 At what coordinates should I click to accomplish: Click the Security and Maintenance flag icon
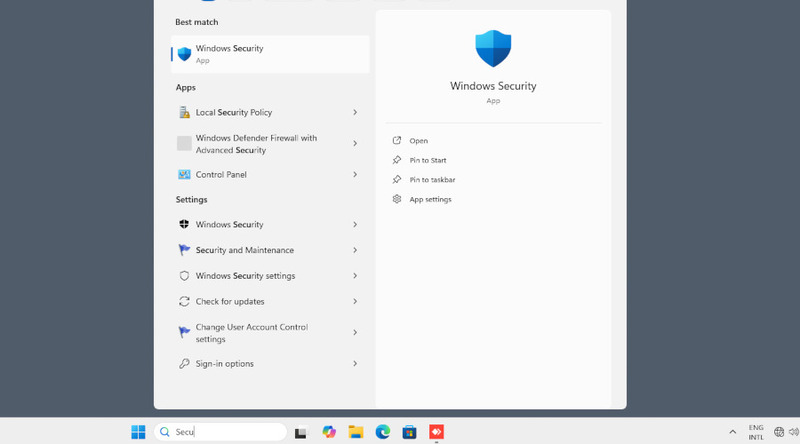184,250
